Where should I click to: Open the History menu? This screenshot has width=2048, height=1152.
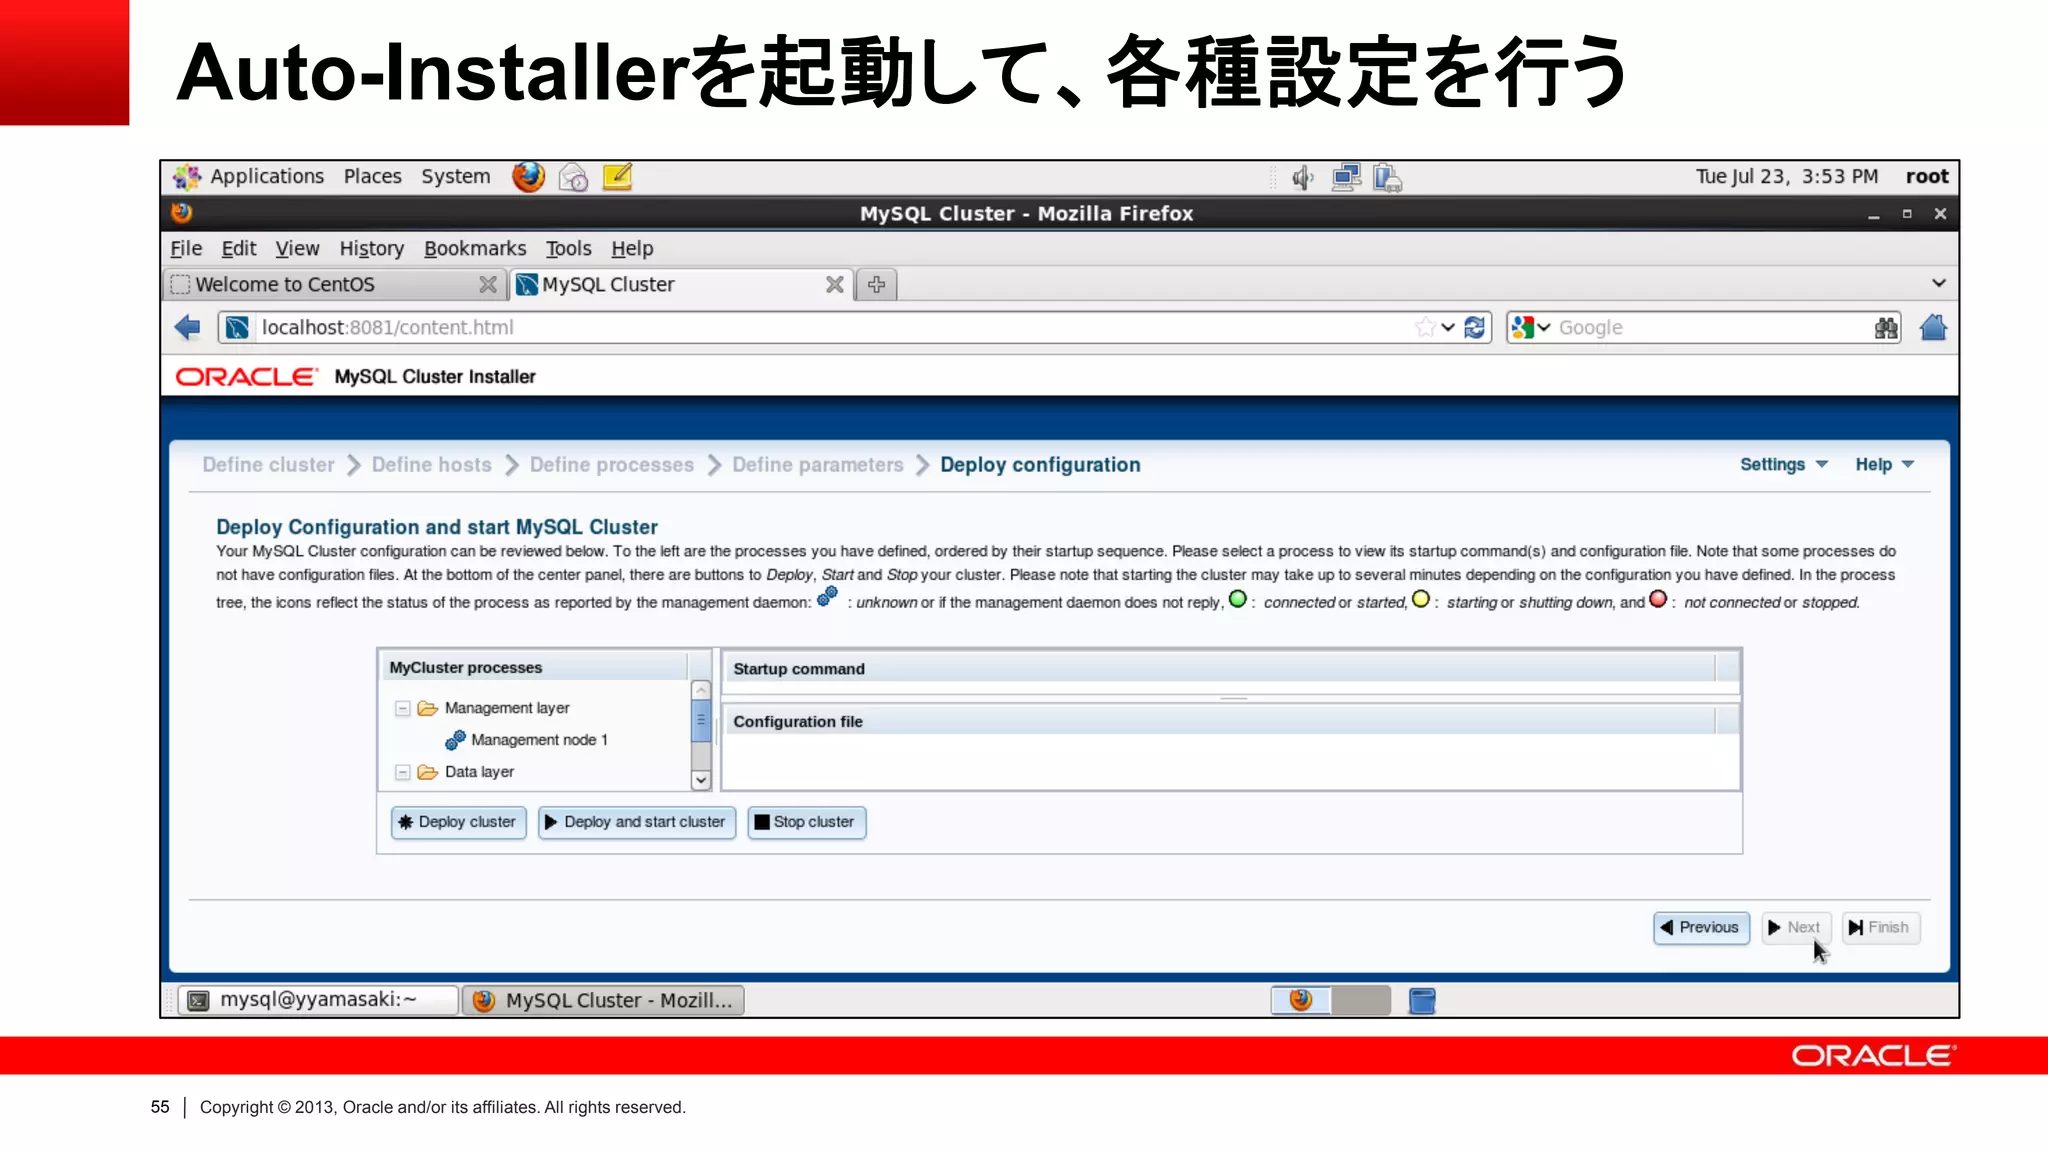pos(371,249)
